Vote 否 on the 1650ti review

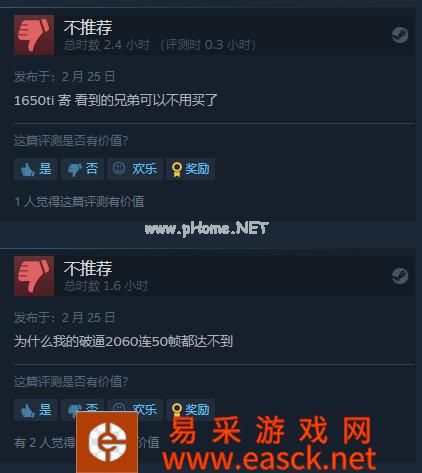point(83,169)
